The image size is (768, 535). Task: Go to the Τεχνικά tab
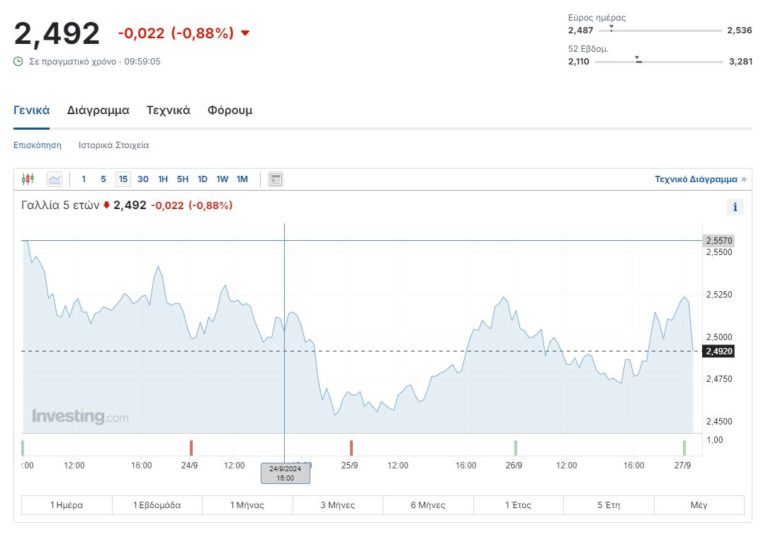[x=168, y=110]
